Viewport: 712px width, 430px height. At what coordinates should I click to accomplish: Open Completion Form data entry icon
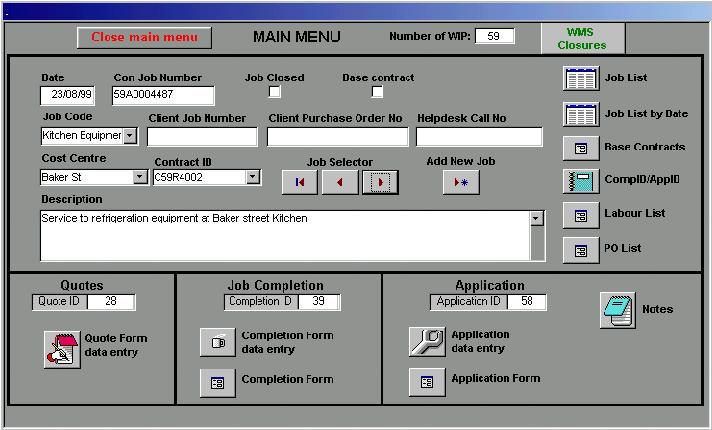point(218,342)
